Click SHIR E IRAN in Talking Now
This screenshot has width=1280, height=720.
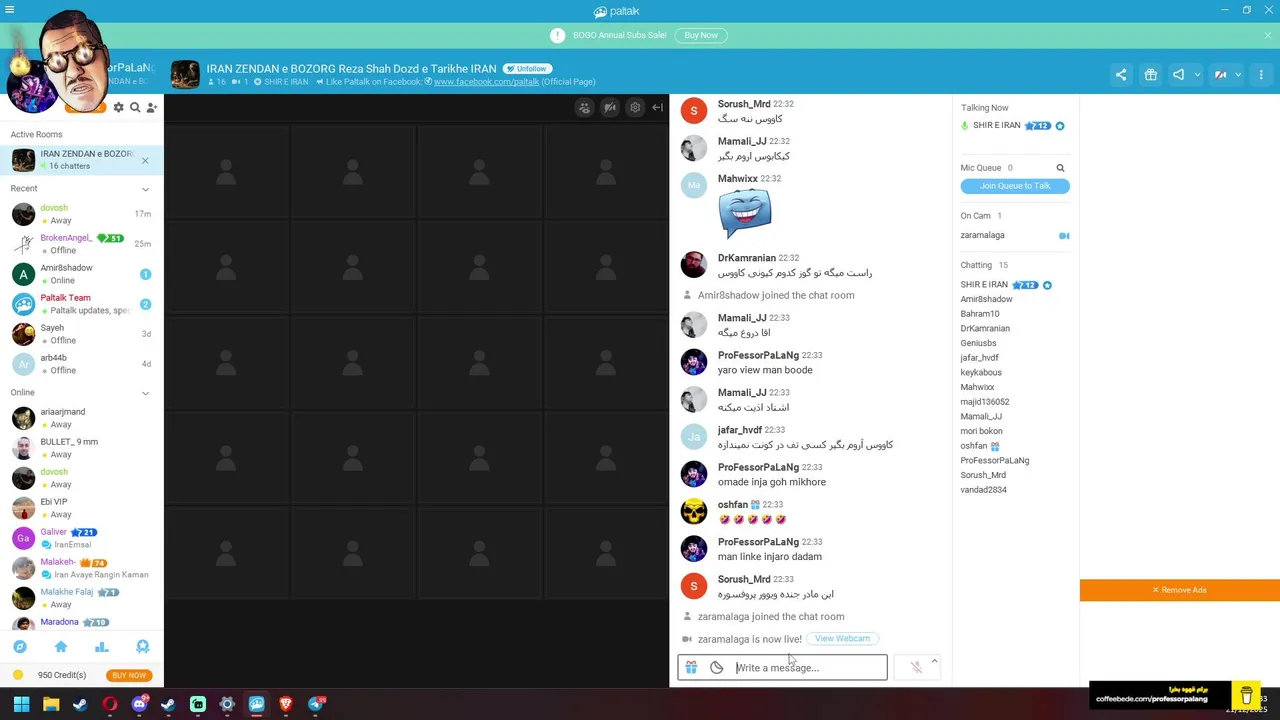coord(996,126)
